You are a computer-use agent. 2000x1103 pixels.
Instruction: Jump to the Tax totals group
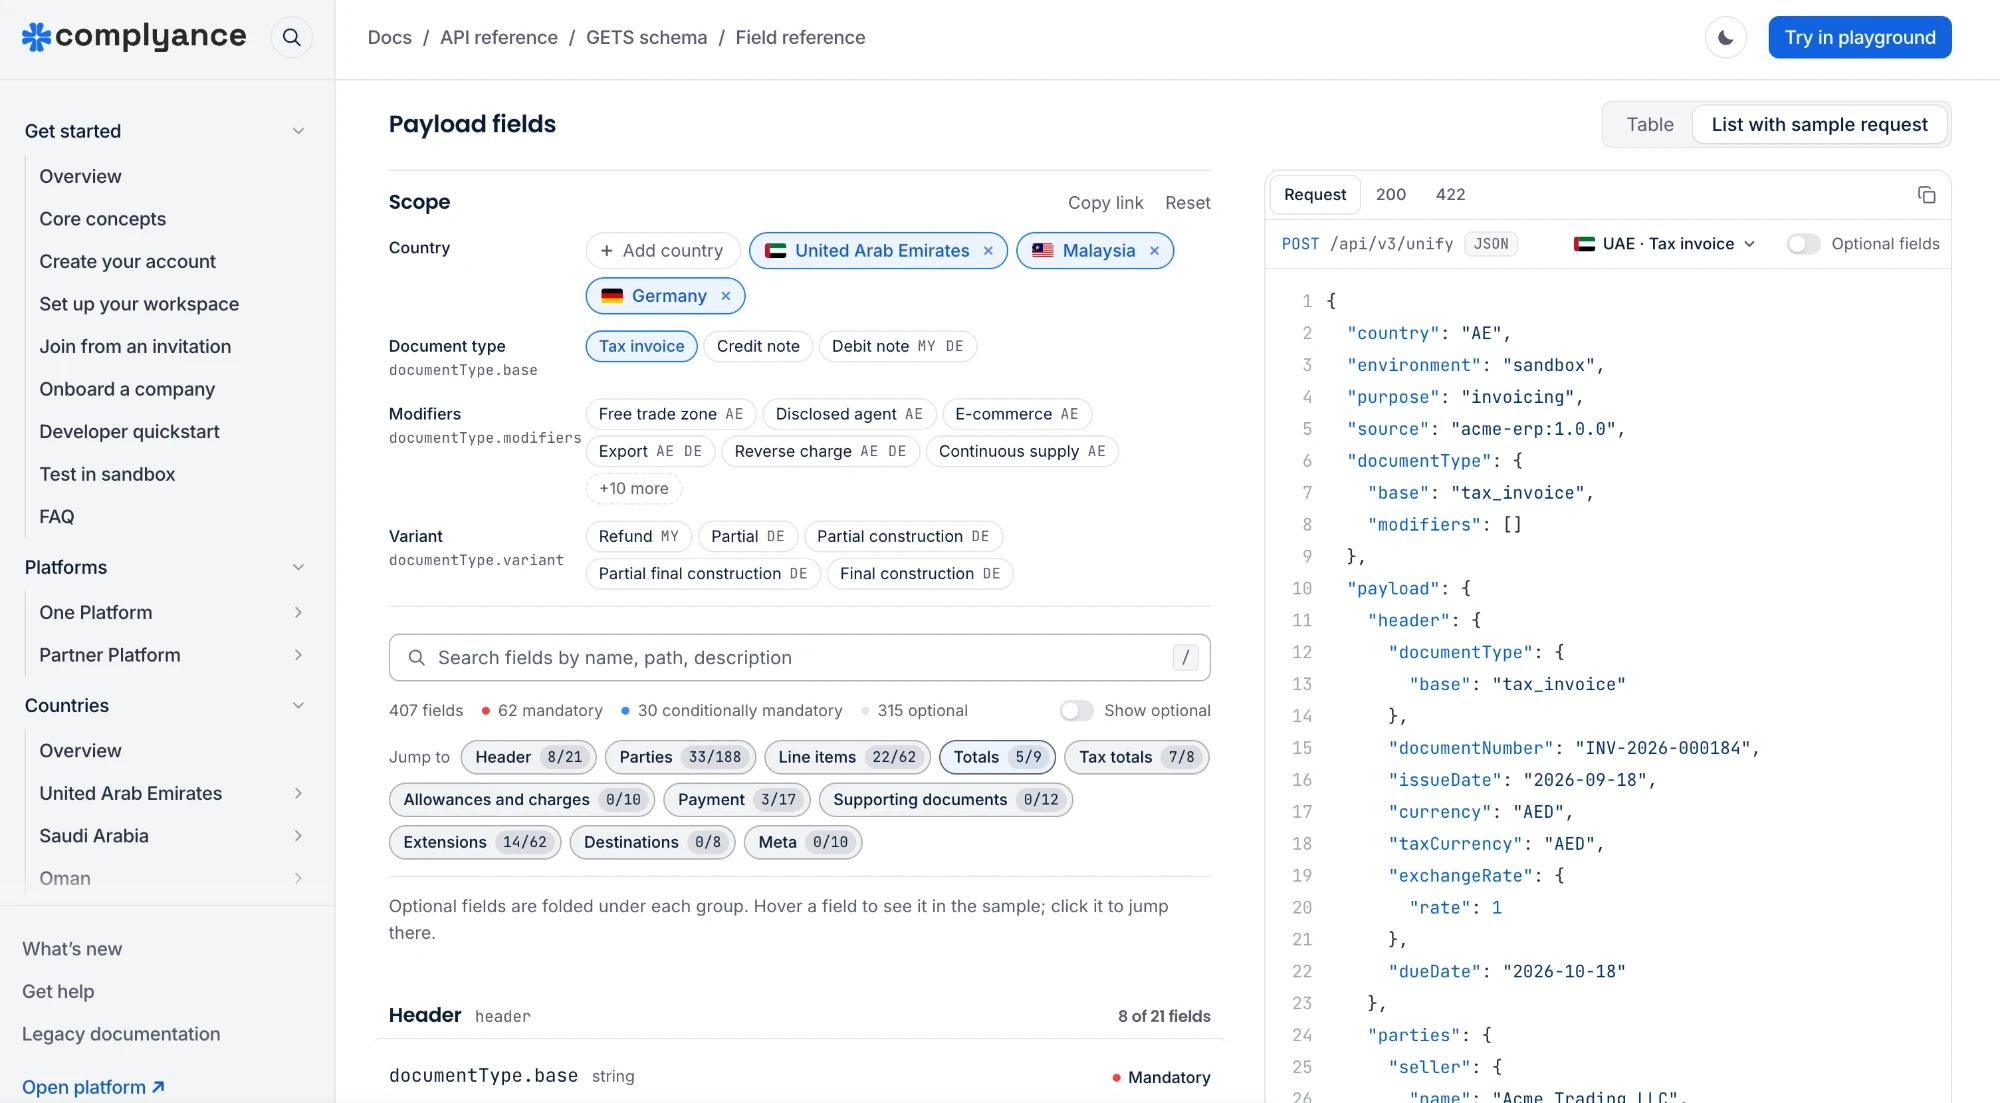click(1136, 757)
